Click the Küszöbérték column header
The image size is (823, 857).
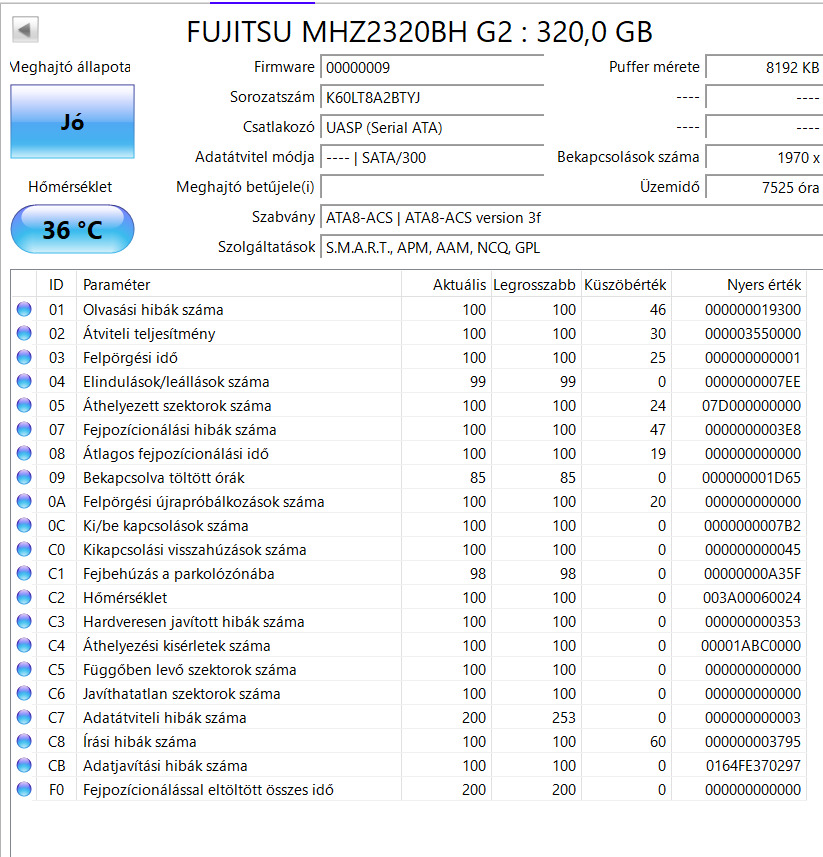(625, 285)
